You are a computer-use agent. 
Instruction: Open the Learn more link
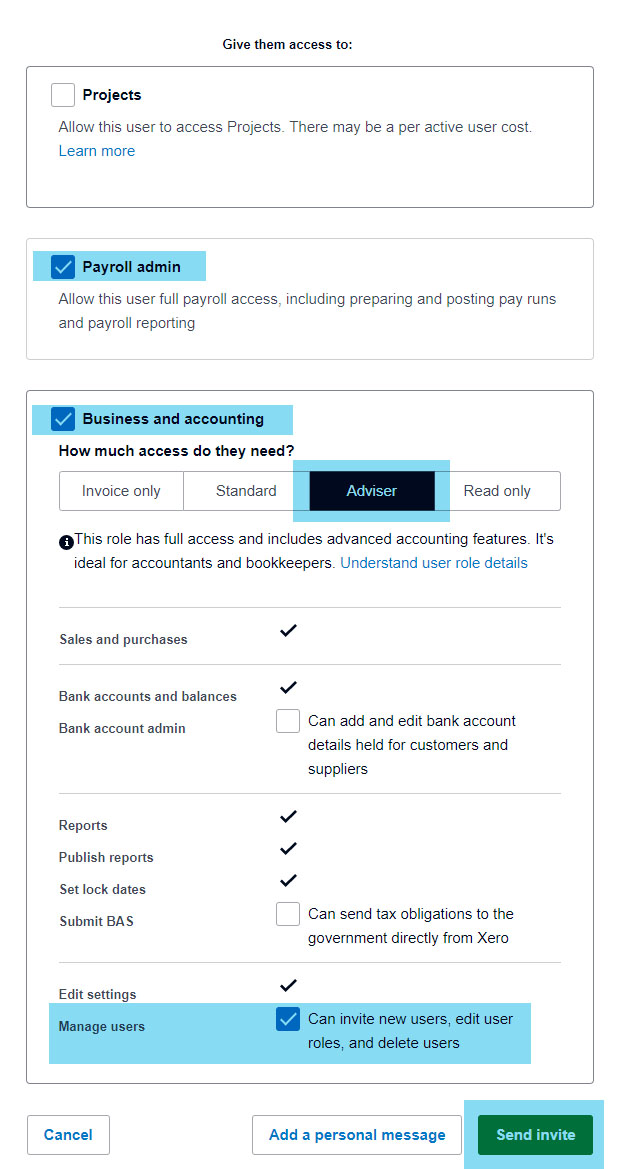96,151
